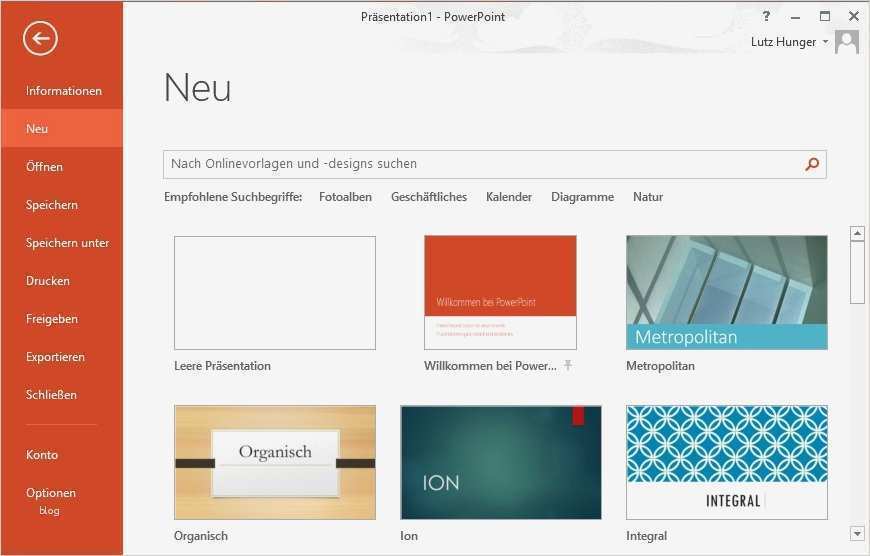Image resolution: width=870 pixels, height=556 pixels.
Task: Maximize the PowerPoint window
Action: 825,16
